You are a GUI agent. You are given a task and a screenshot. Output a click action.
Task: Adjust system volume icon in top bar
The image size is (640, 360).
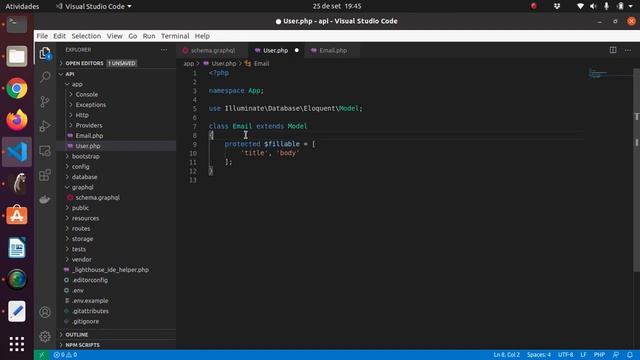point(593,6)
